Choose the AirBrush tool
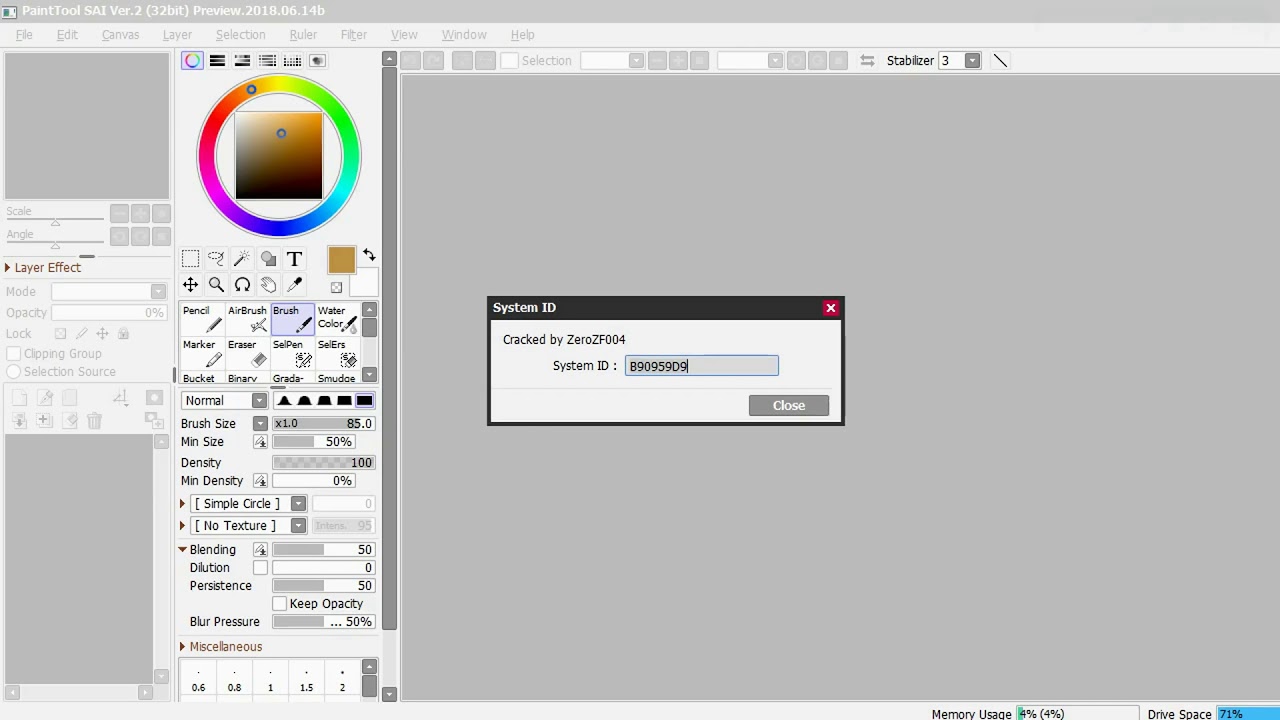 pyautogui.click(x=247, y=319)
